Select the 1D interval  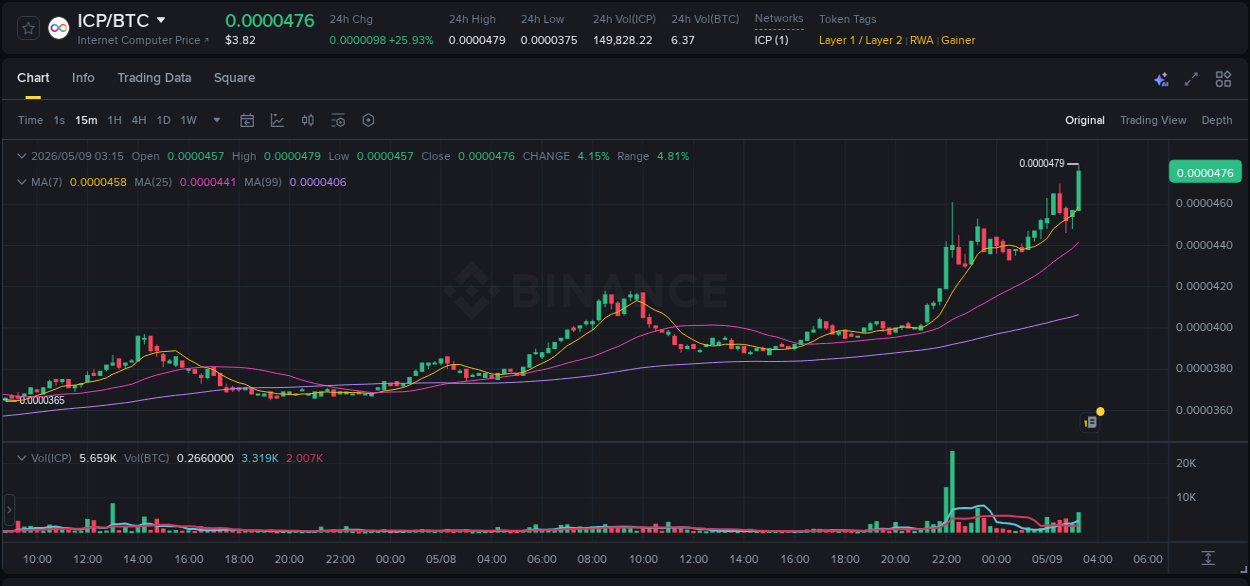click(163, 120)
